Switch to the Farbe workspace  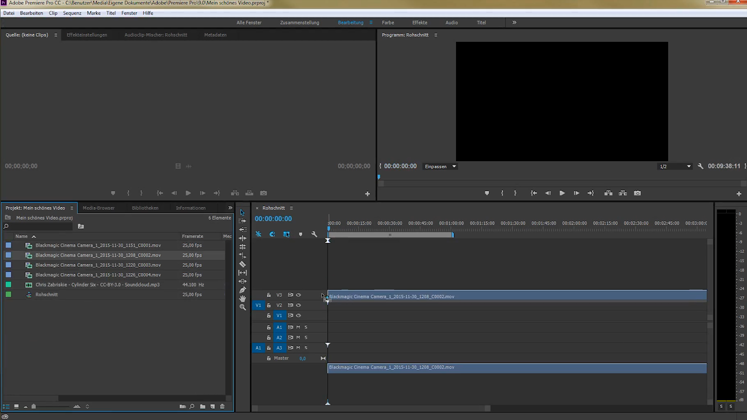pyautogui.click(x=388, y=22)
